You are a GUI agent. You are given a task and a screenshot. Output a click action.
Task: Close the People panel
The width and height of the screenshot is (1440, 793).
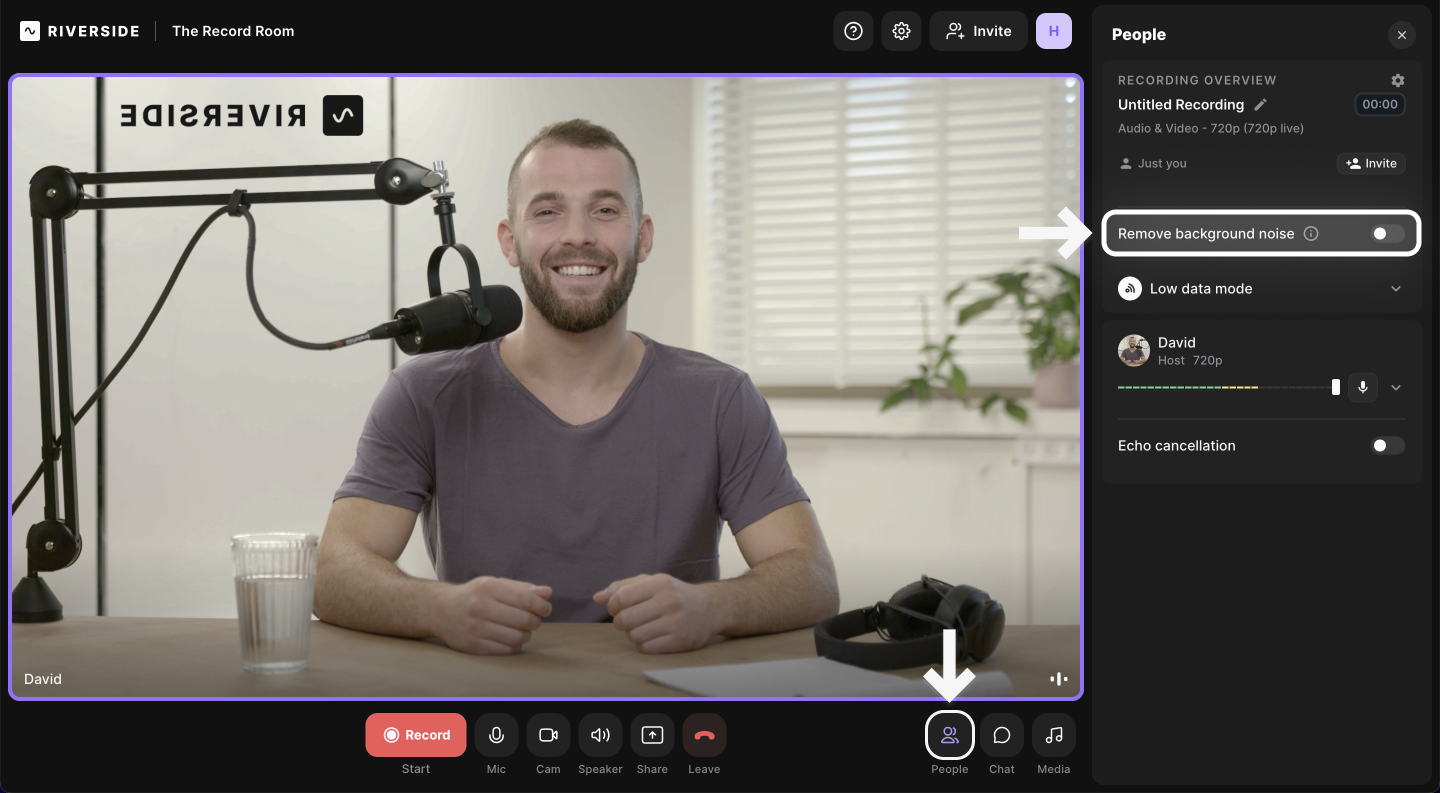(1402, 35)
